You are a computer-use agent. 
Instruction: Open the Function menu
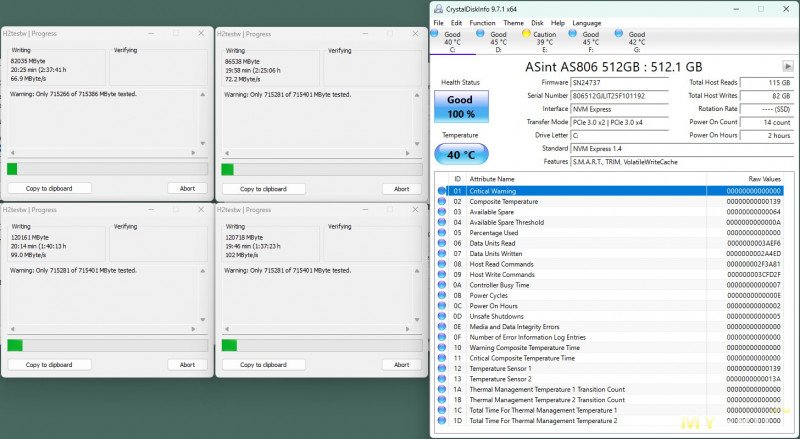point(482,23)
